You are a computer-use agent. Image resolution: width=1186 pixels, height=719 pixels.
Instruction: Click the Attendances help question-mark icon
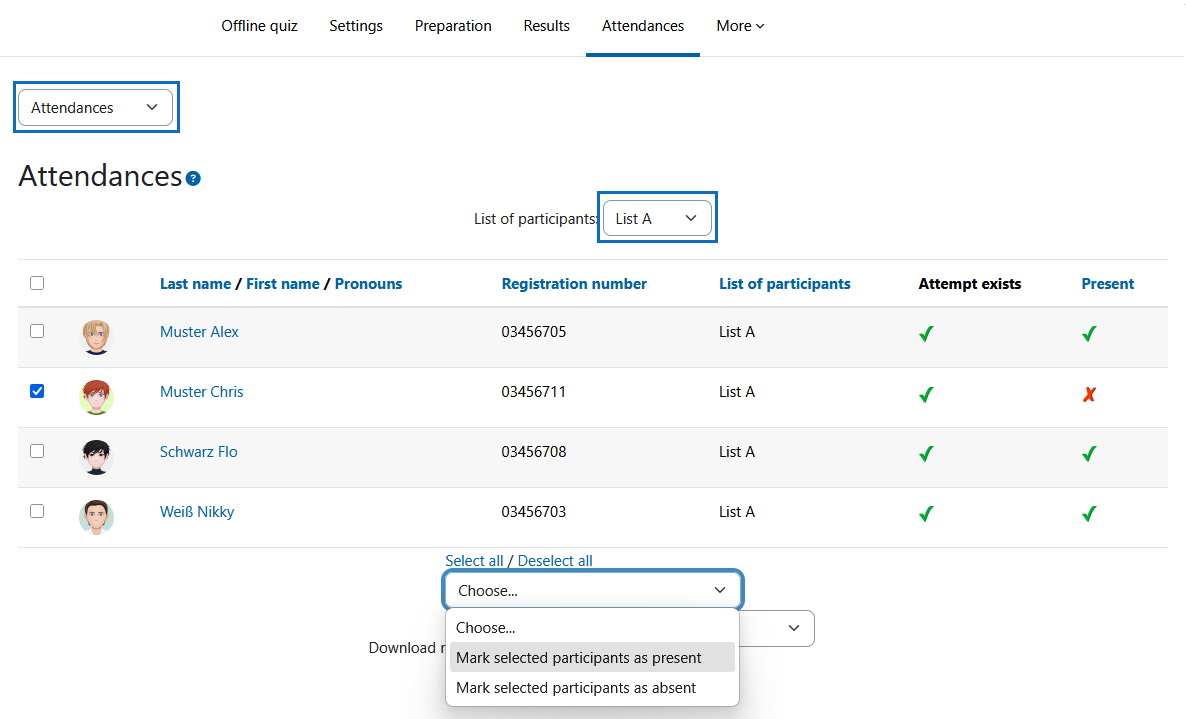pyautogui.click(x=194, y=178)
